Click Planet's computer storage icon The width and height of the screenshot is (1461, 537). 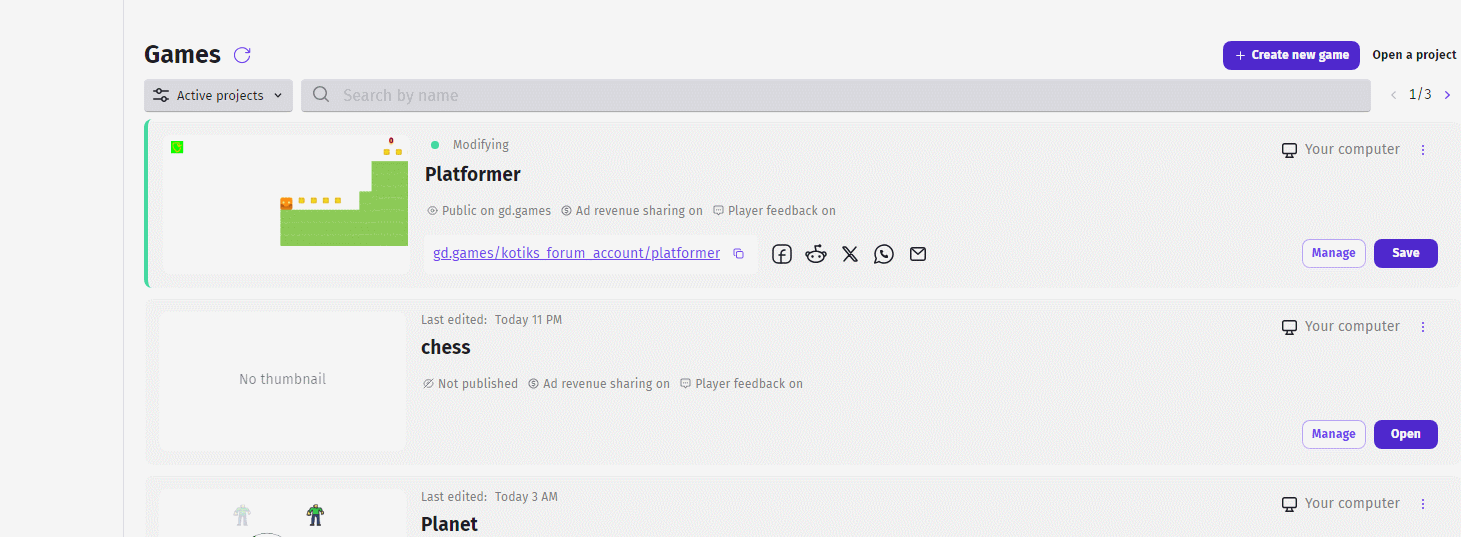[1290, 504]
